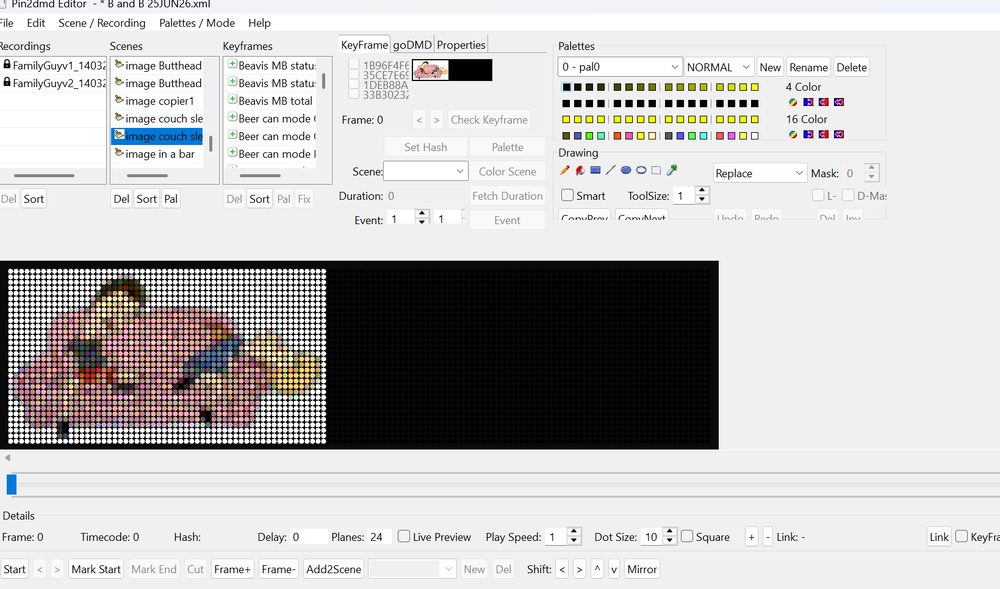Select the dashed rectangle selection tool
The width and height of the screenshot is (1000, 589).
point(656,170)
